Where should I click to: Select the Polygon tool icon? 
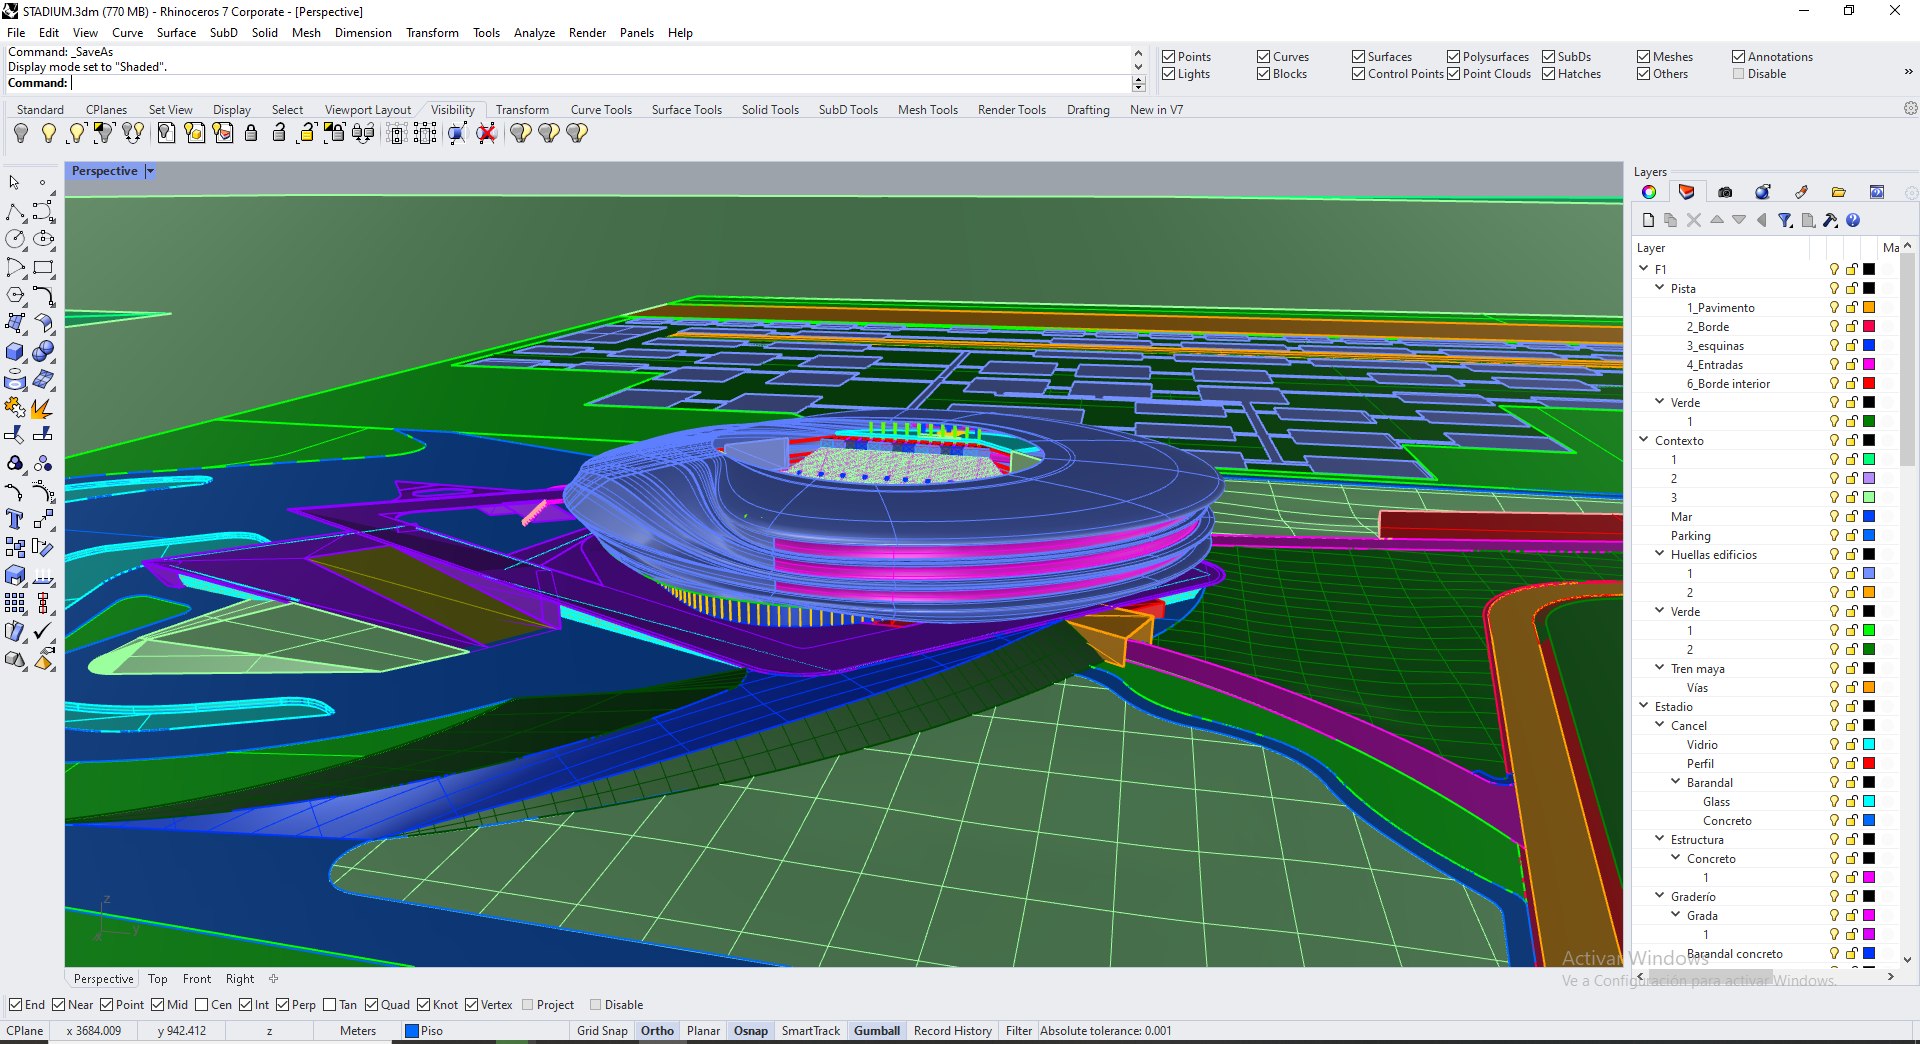pyautogui.click(x=15, y=296)
